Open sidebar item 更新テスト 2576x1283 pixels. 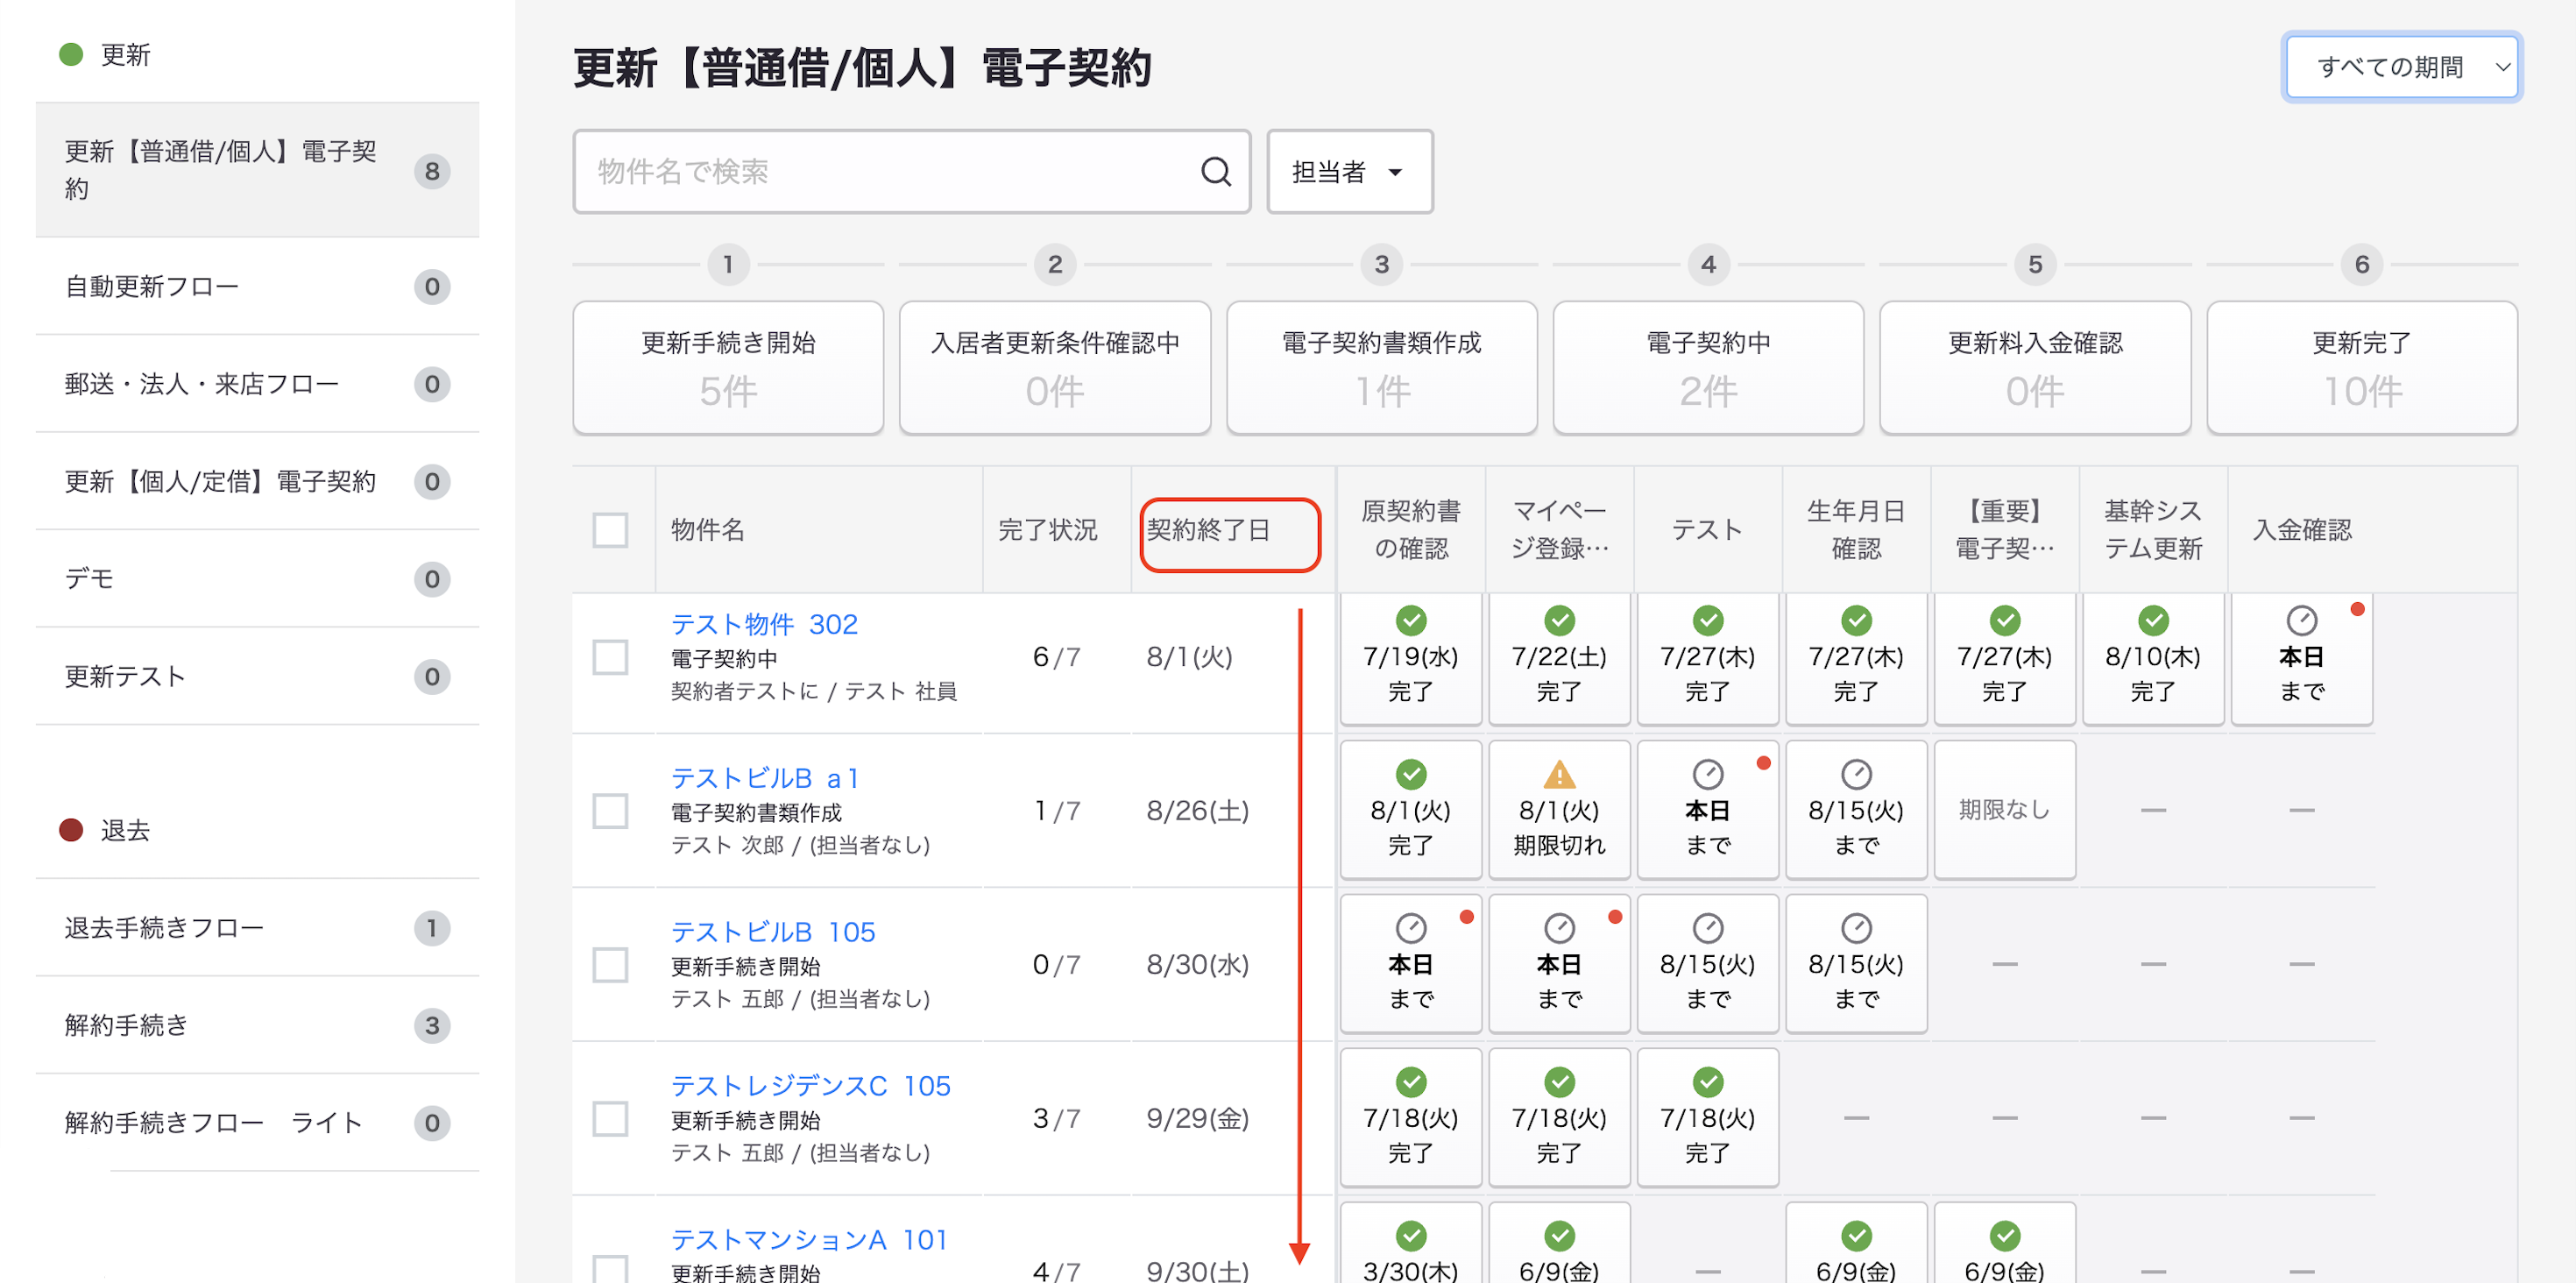[257, 677]
